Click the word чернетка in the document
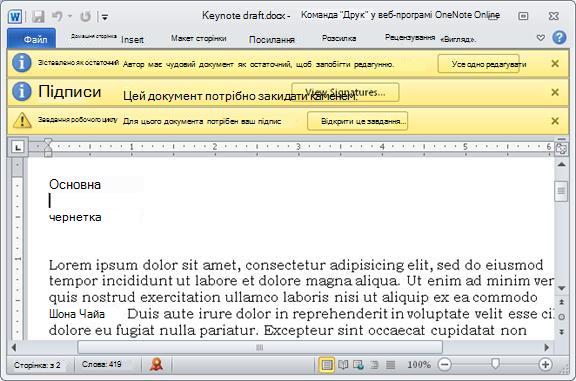Screen dimensions: 576x381 pyautogui.click(x=75, y=217)
